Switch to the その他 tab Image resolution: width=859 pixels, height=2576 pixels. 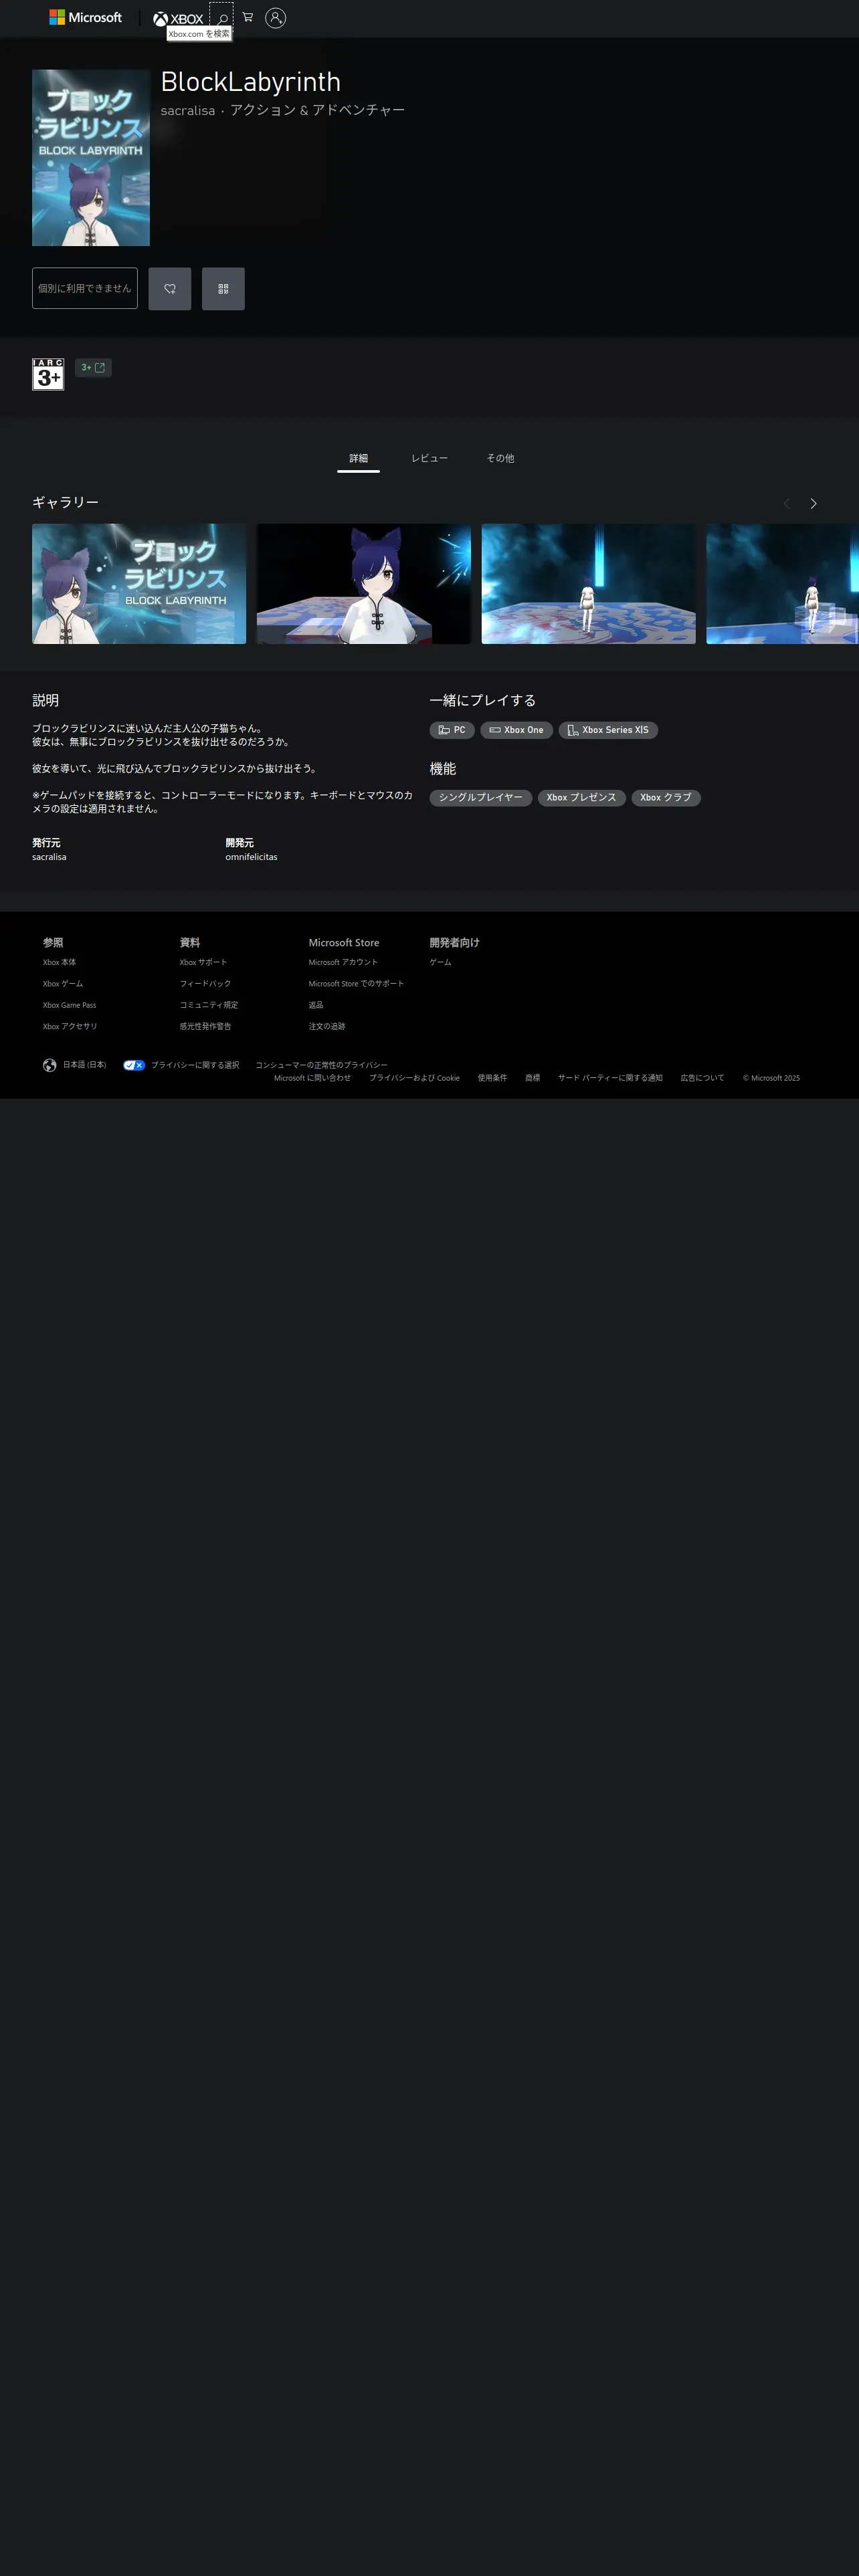click(x=500, y=458)
